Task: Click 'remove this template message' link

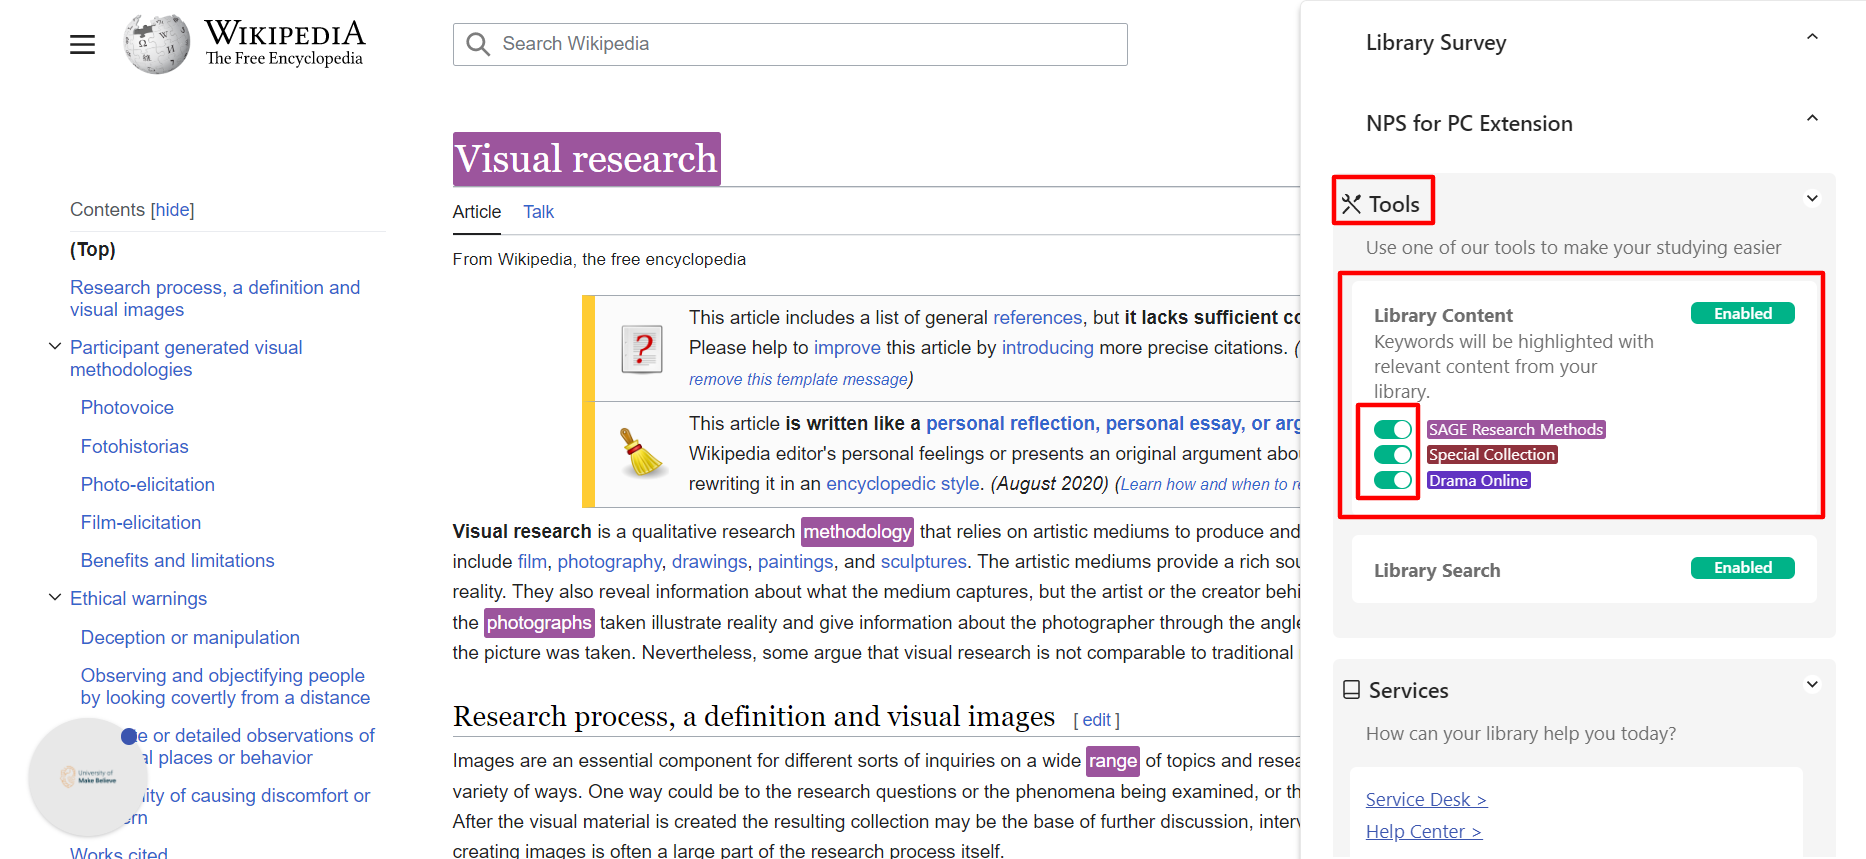Action: coord(798,379)
